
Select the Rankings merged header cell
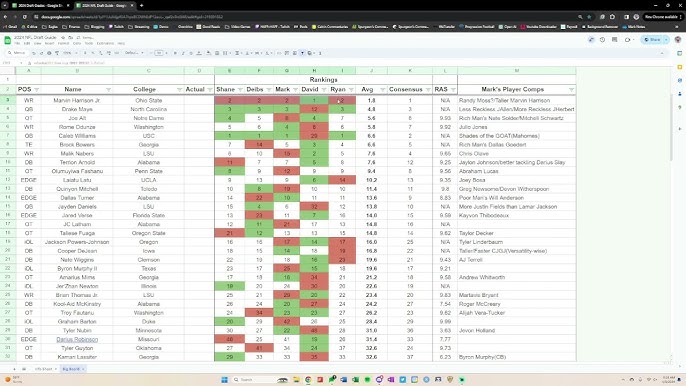(323, 80)
